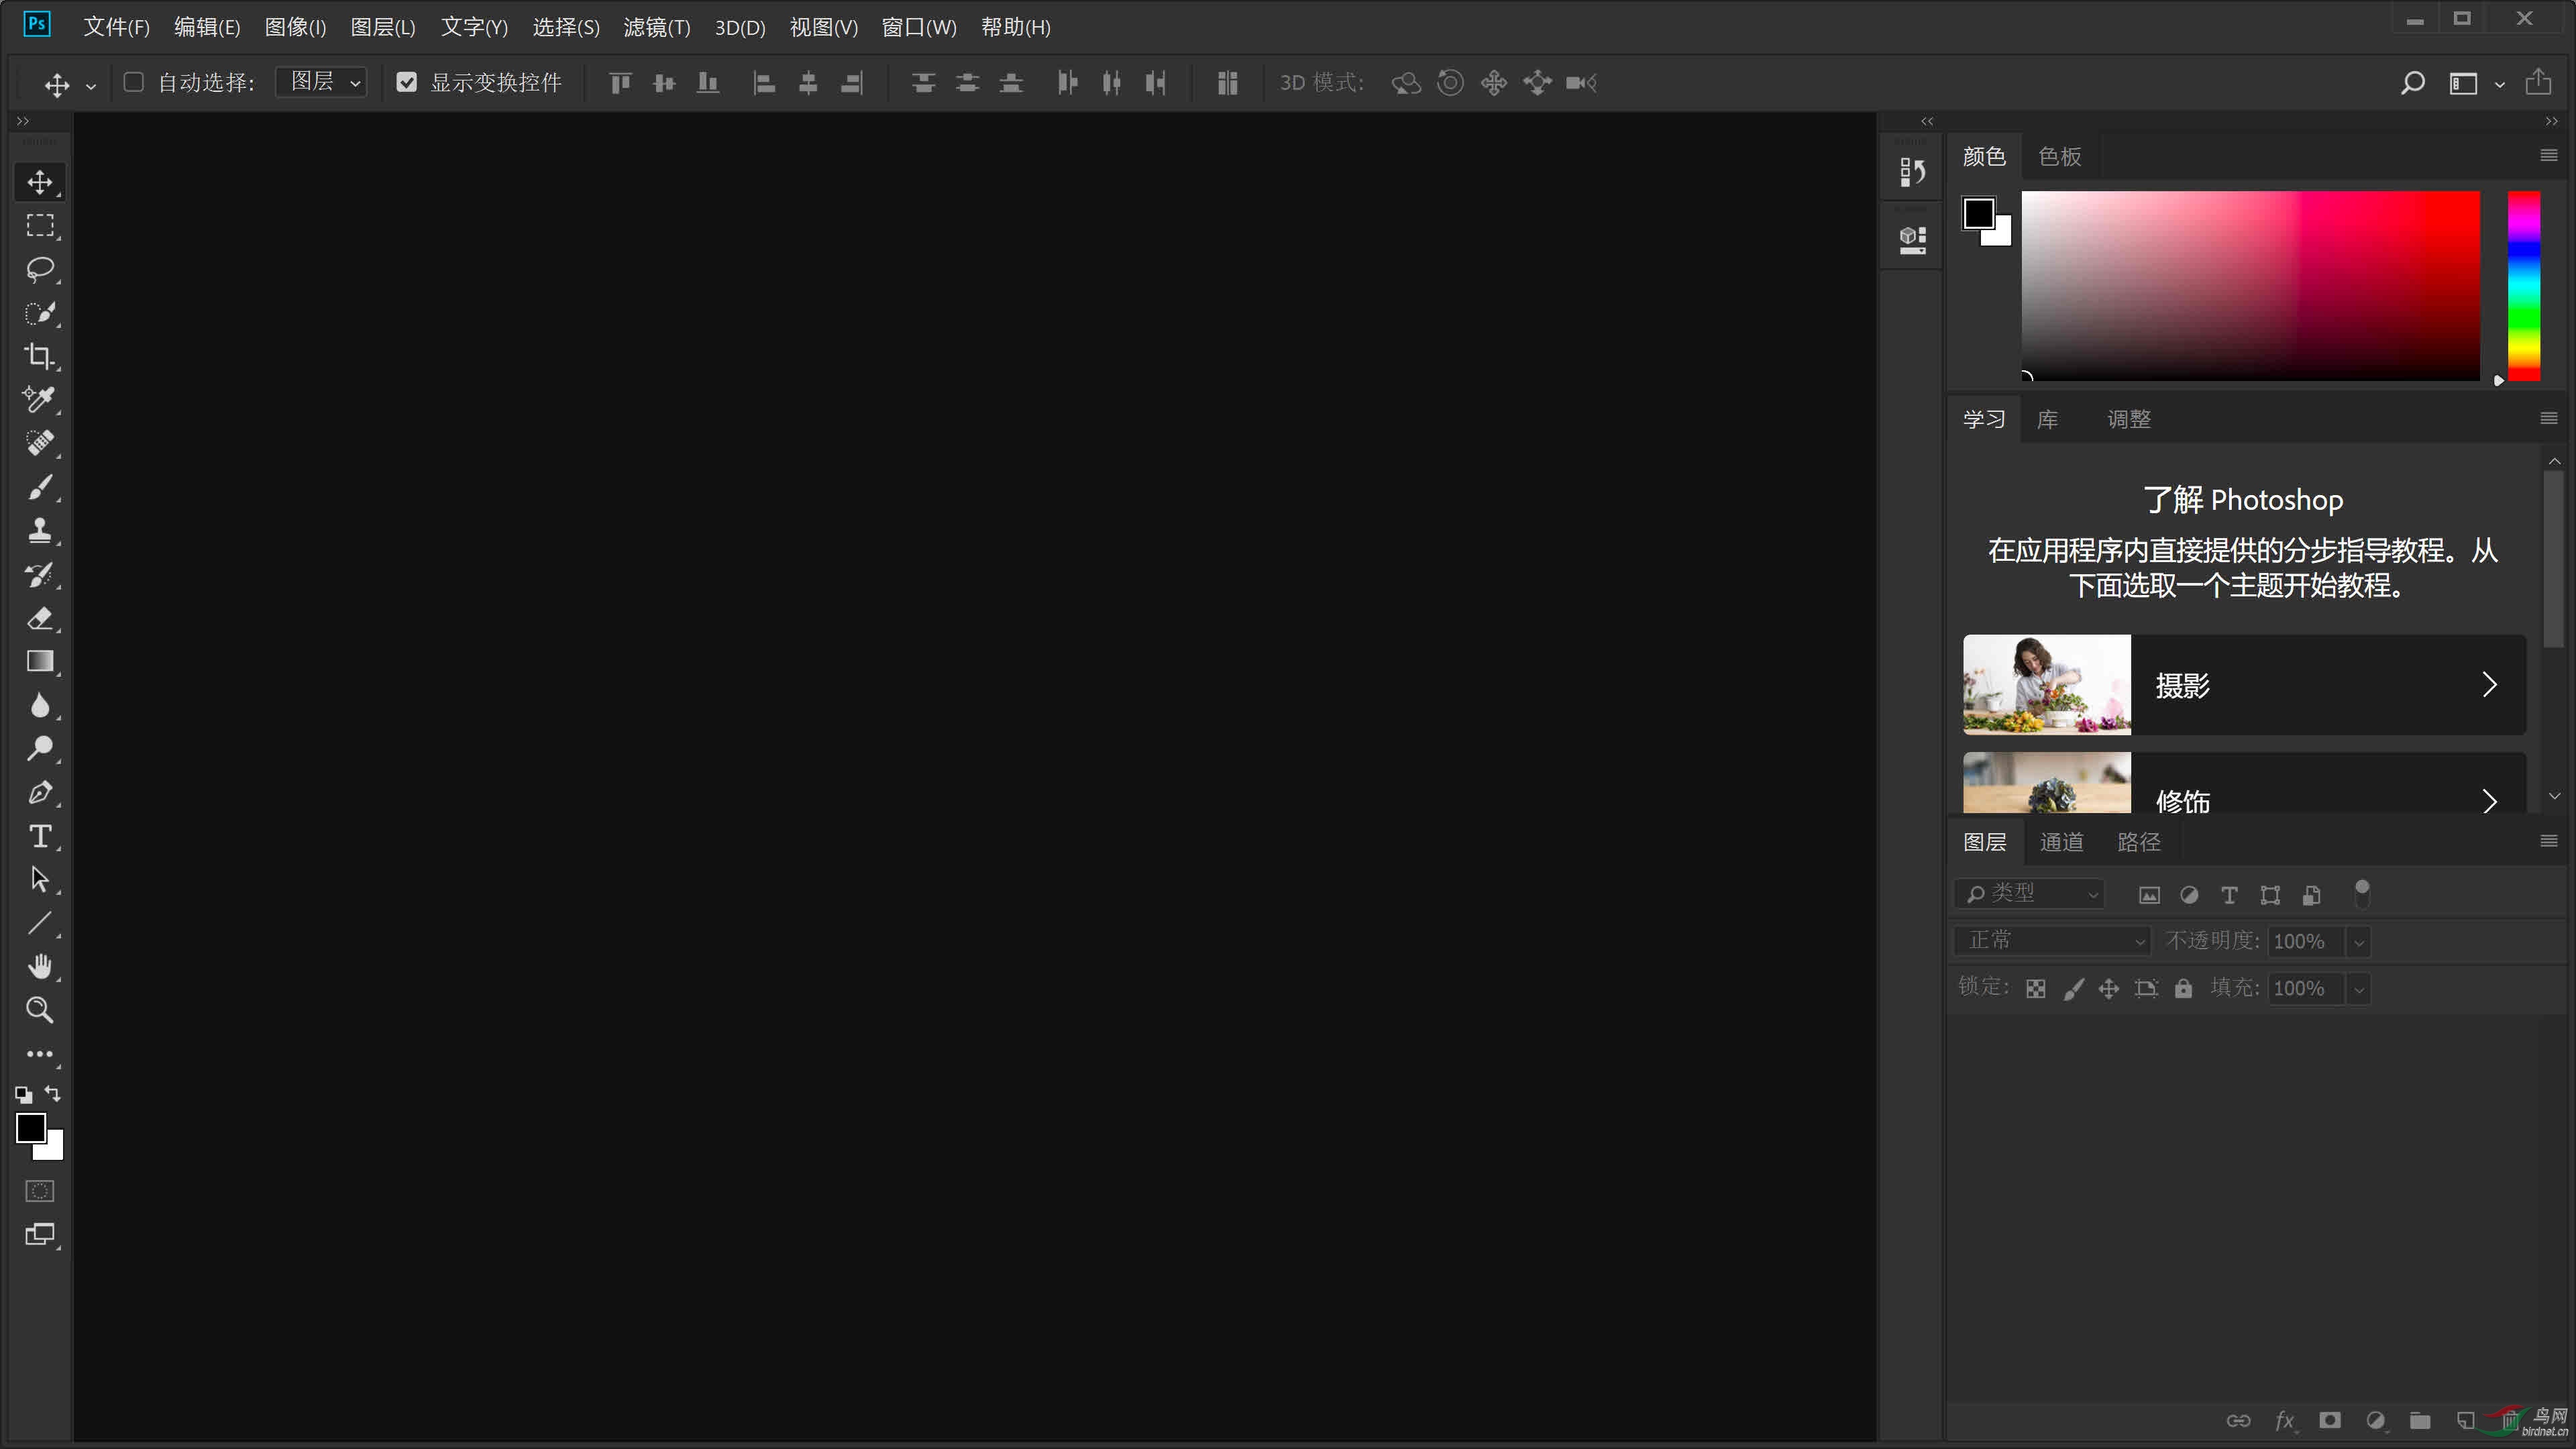Open the 自动选择 target dropdown

(321, 82)
